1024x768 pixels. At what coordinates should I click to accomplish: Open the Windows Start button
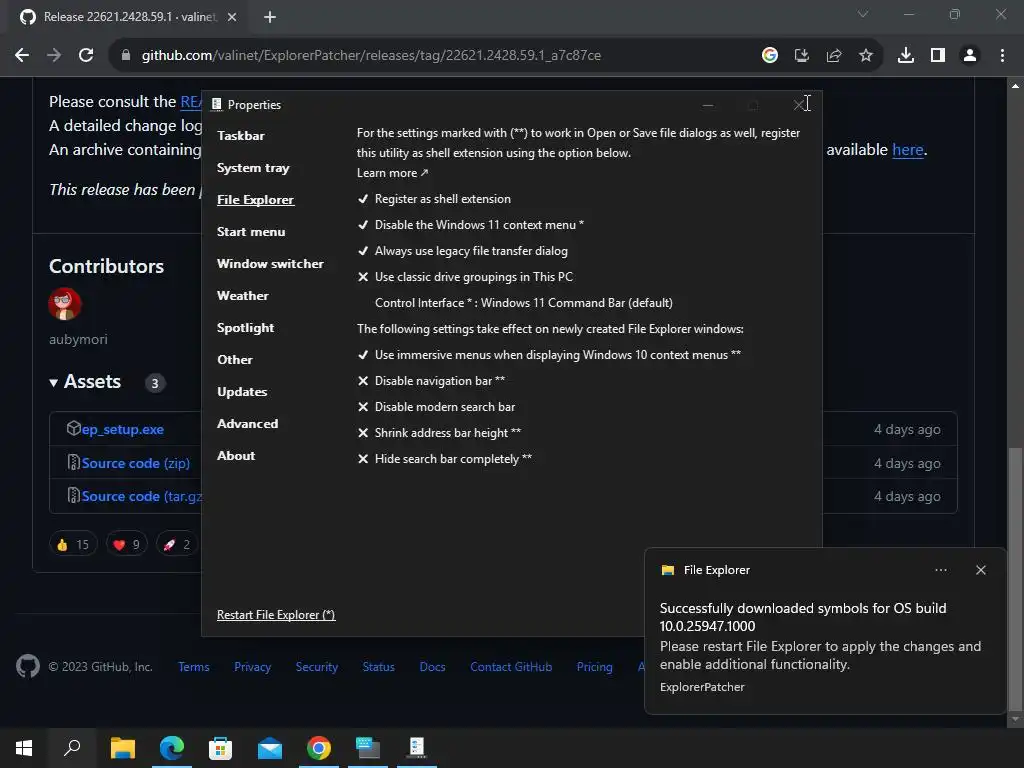click(x=24, y=748)
